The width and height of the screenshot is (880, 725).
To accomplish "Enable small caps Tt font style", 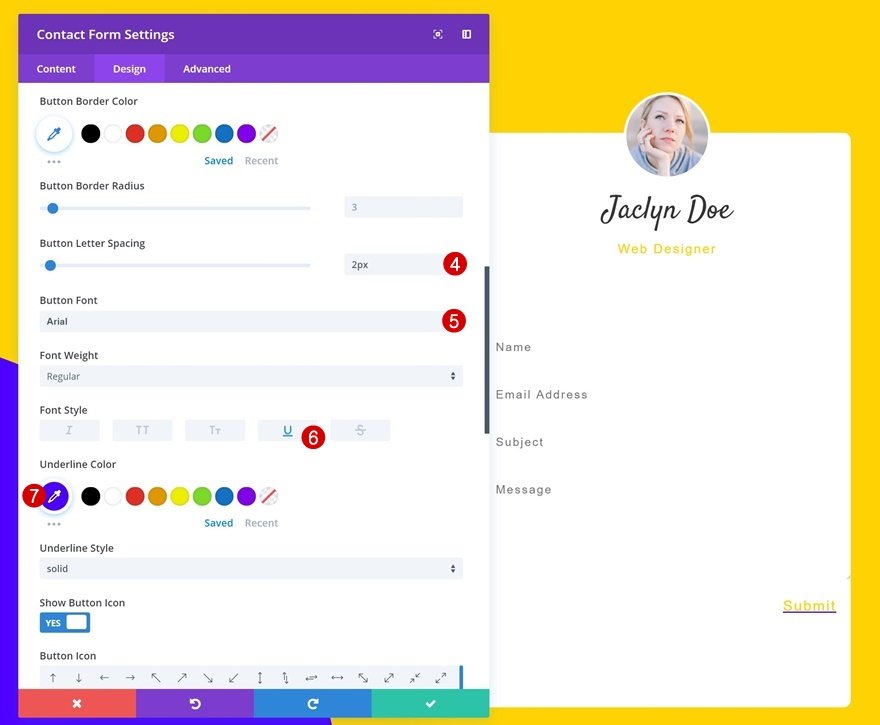I will (215, 430).
